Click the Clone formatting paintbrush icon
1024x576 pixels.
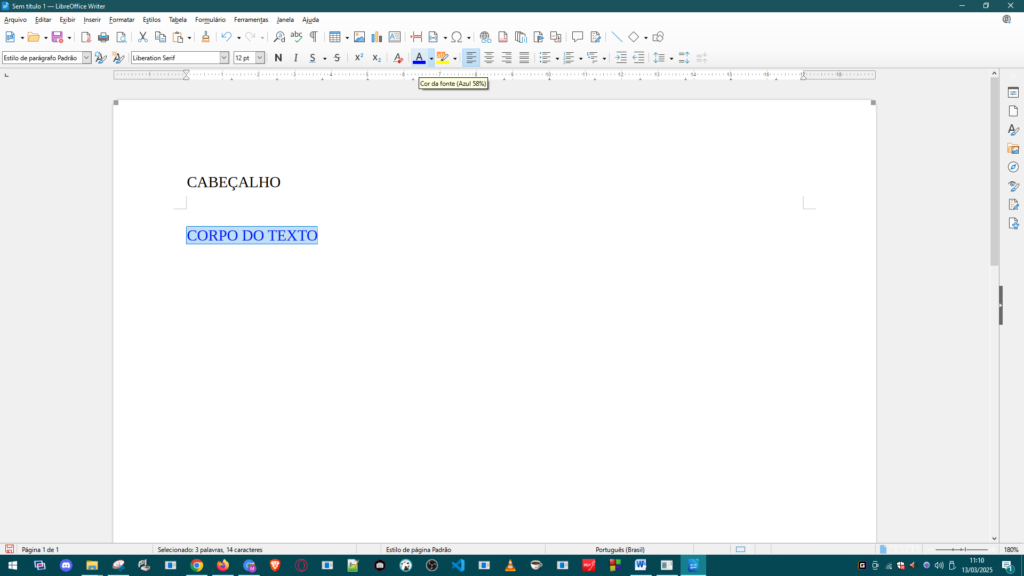coord(206,37)
